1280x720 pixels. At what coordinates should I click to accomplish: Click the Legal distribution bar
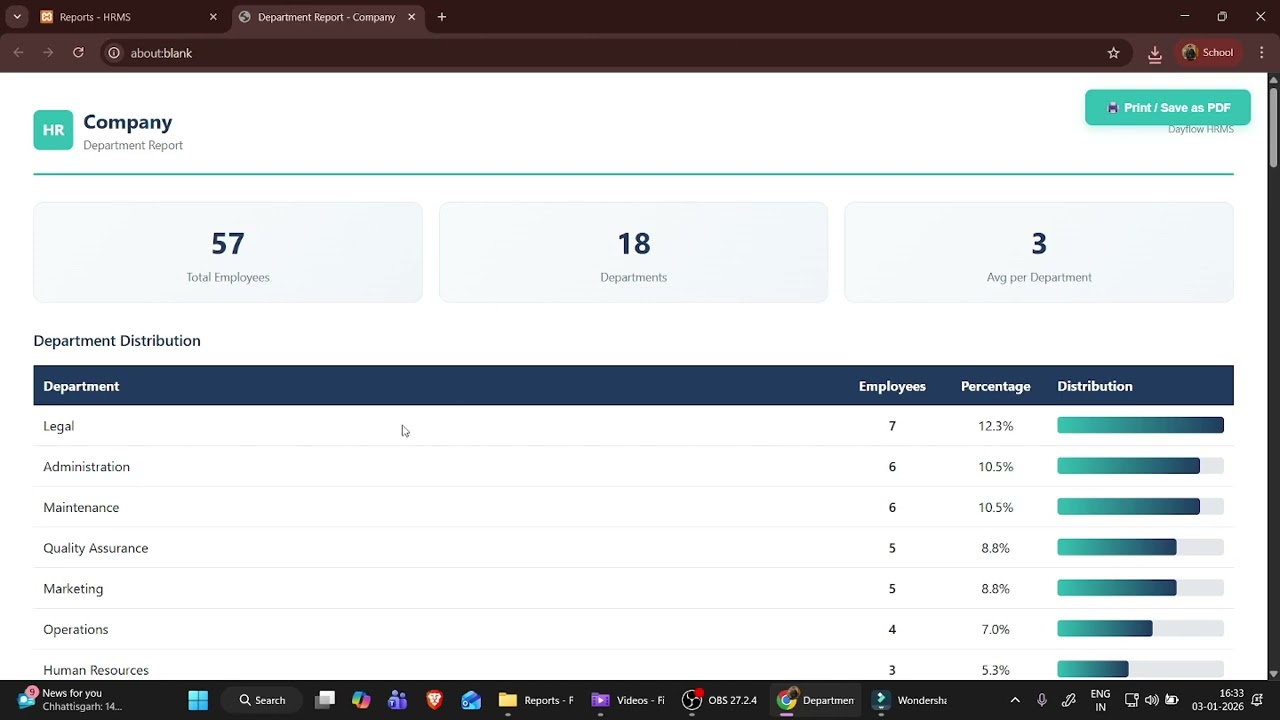1140,426
